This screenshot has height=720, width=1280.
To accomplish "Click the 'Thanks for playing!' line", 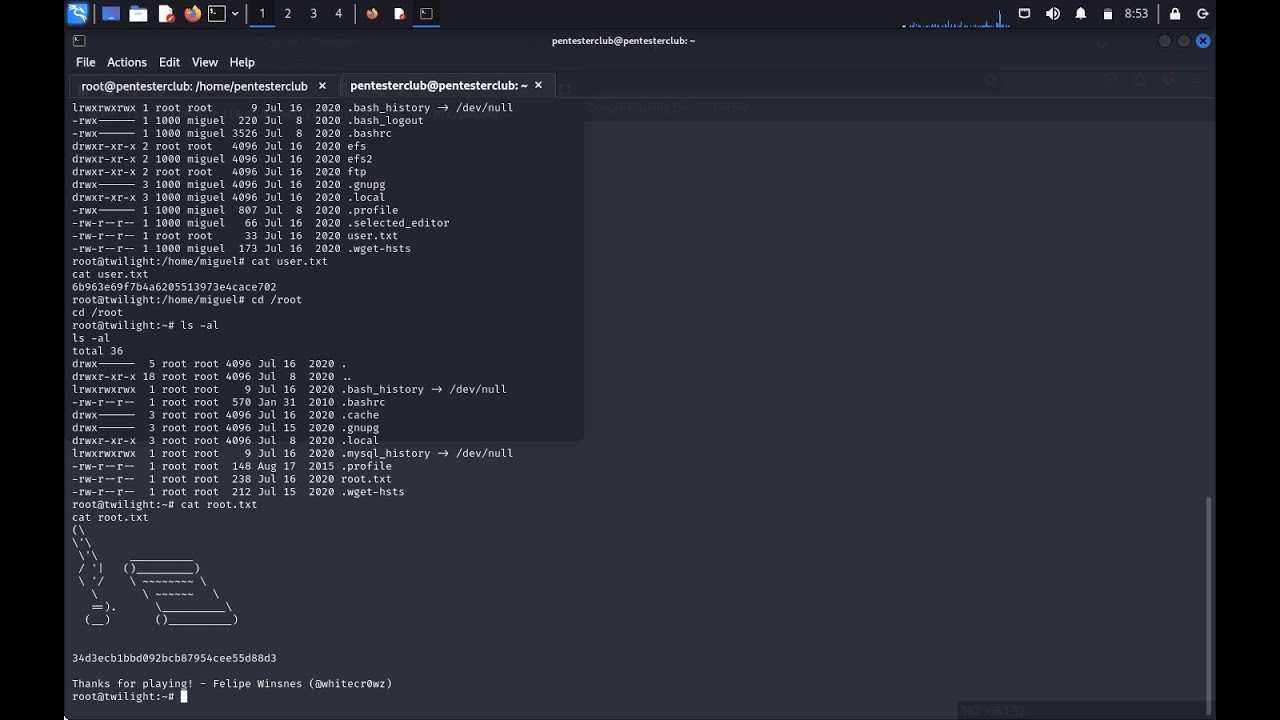I will coord(232,684).
